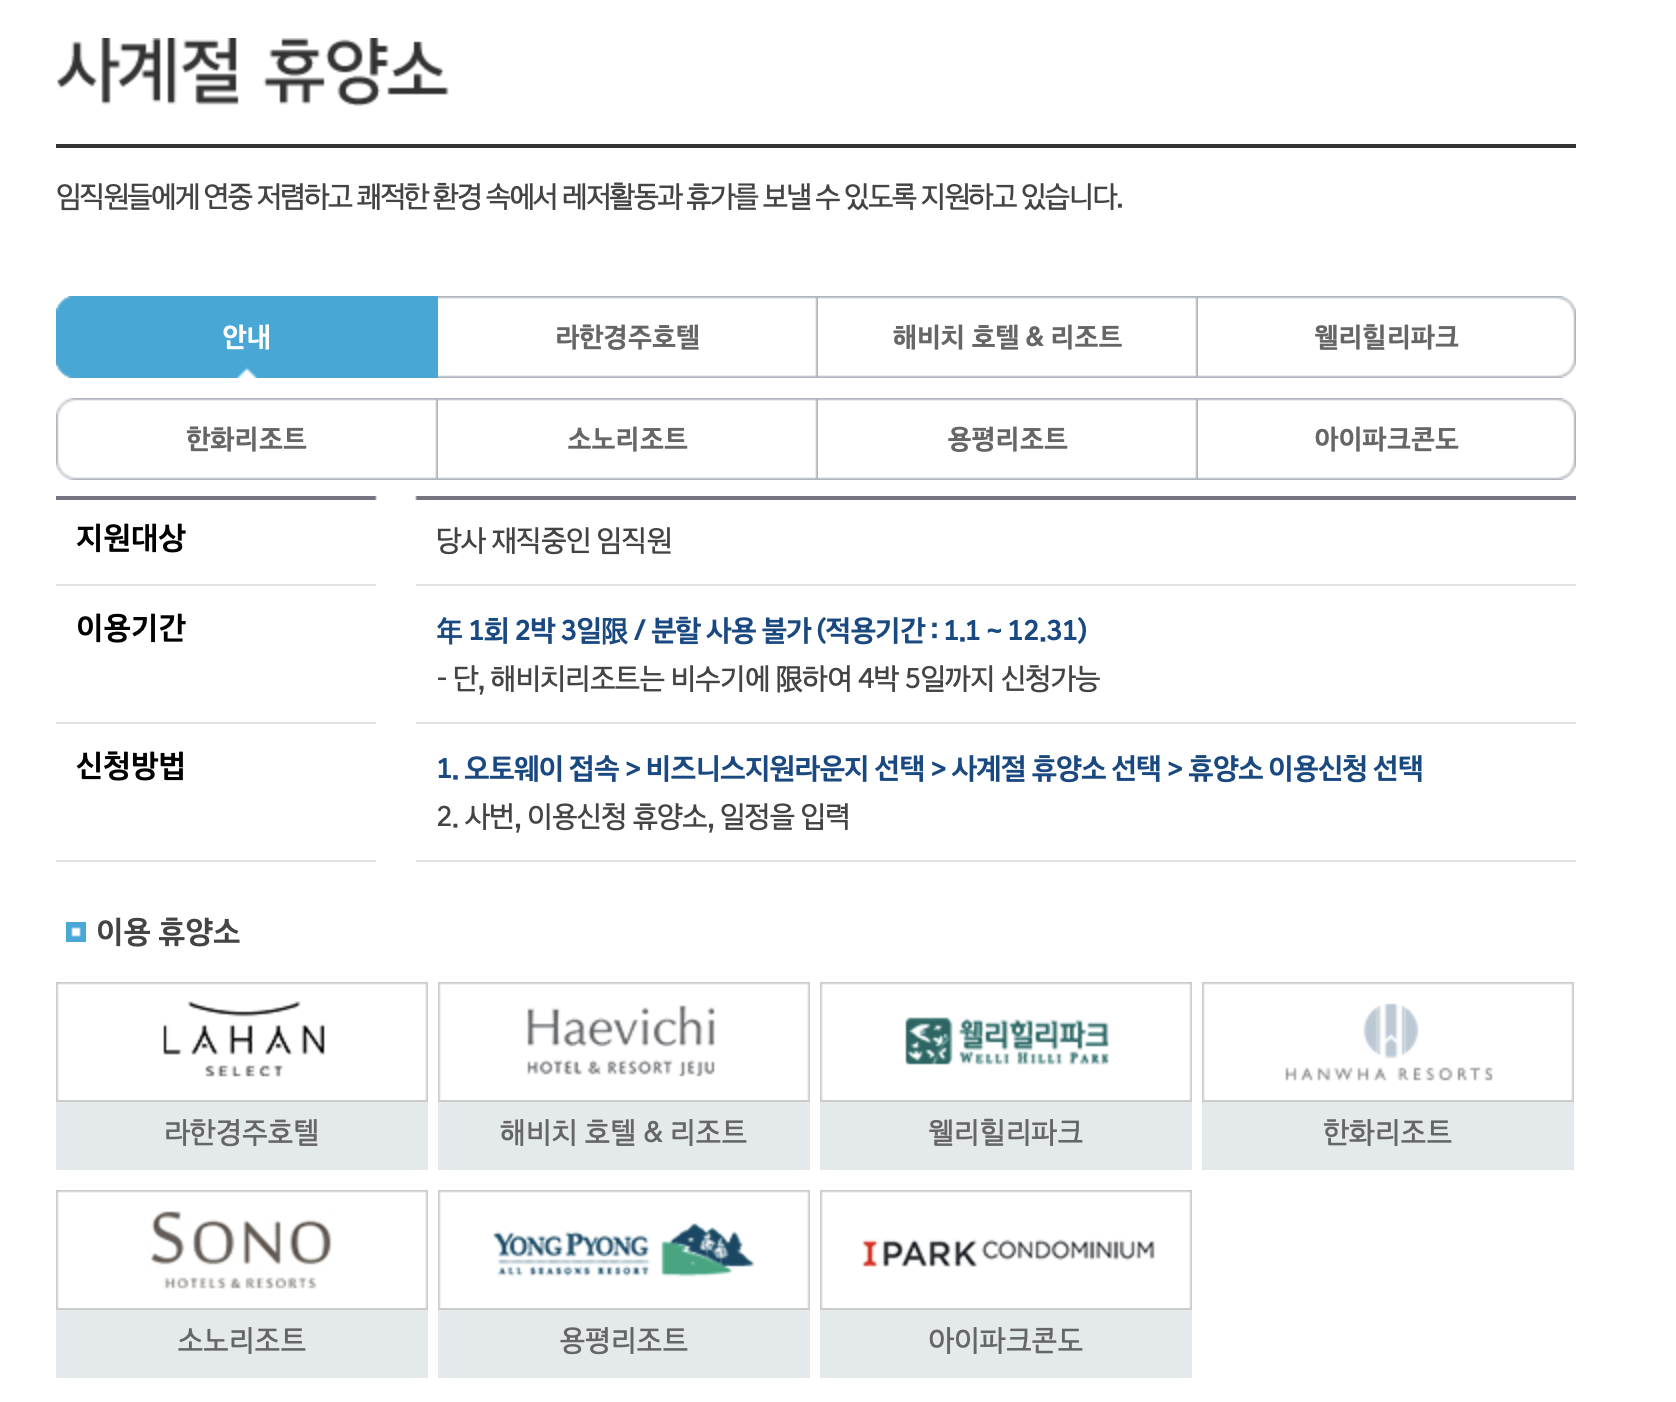Click the Welli Hilli Park logo image
Image resolution: width=1676 pixels, height=1402 pixels.
coord(1006,1042)
